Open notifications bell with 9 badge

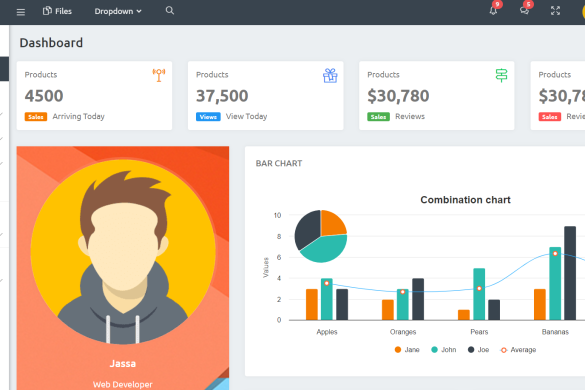pyautogui.click(x=494, y=10)
